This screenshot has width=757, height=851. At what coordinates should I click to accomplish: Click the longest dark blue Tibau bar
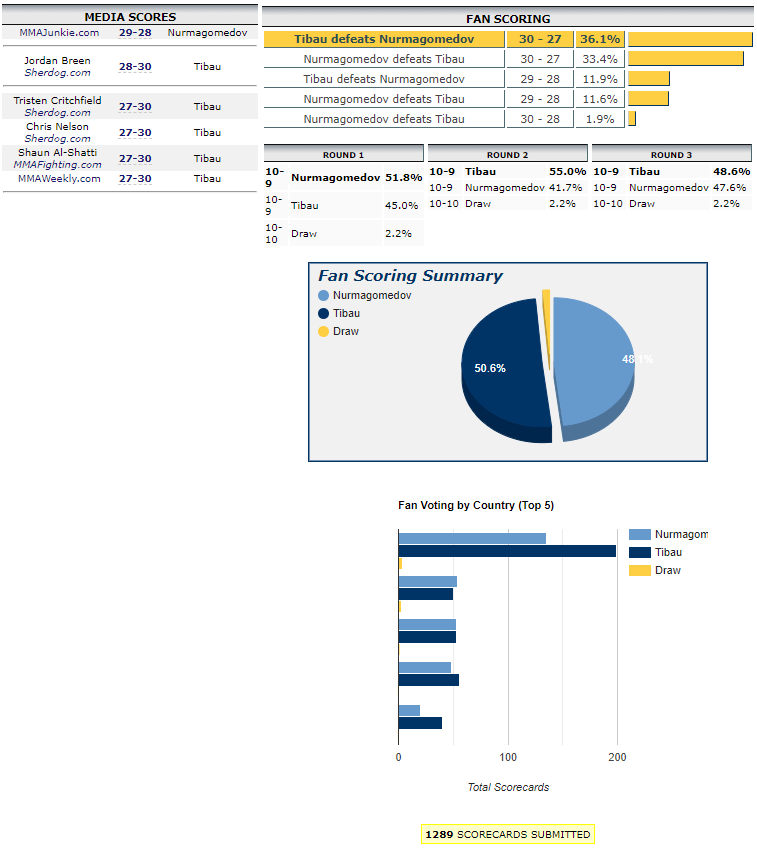(507, 551)
